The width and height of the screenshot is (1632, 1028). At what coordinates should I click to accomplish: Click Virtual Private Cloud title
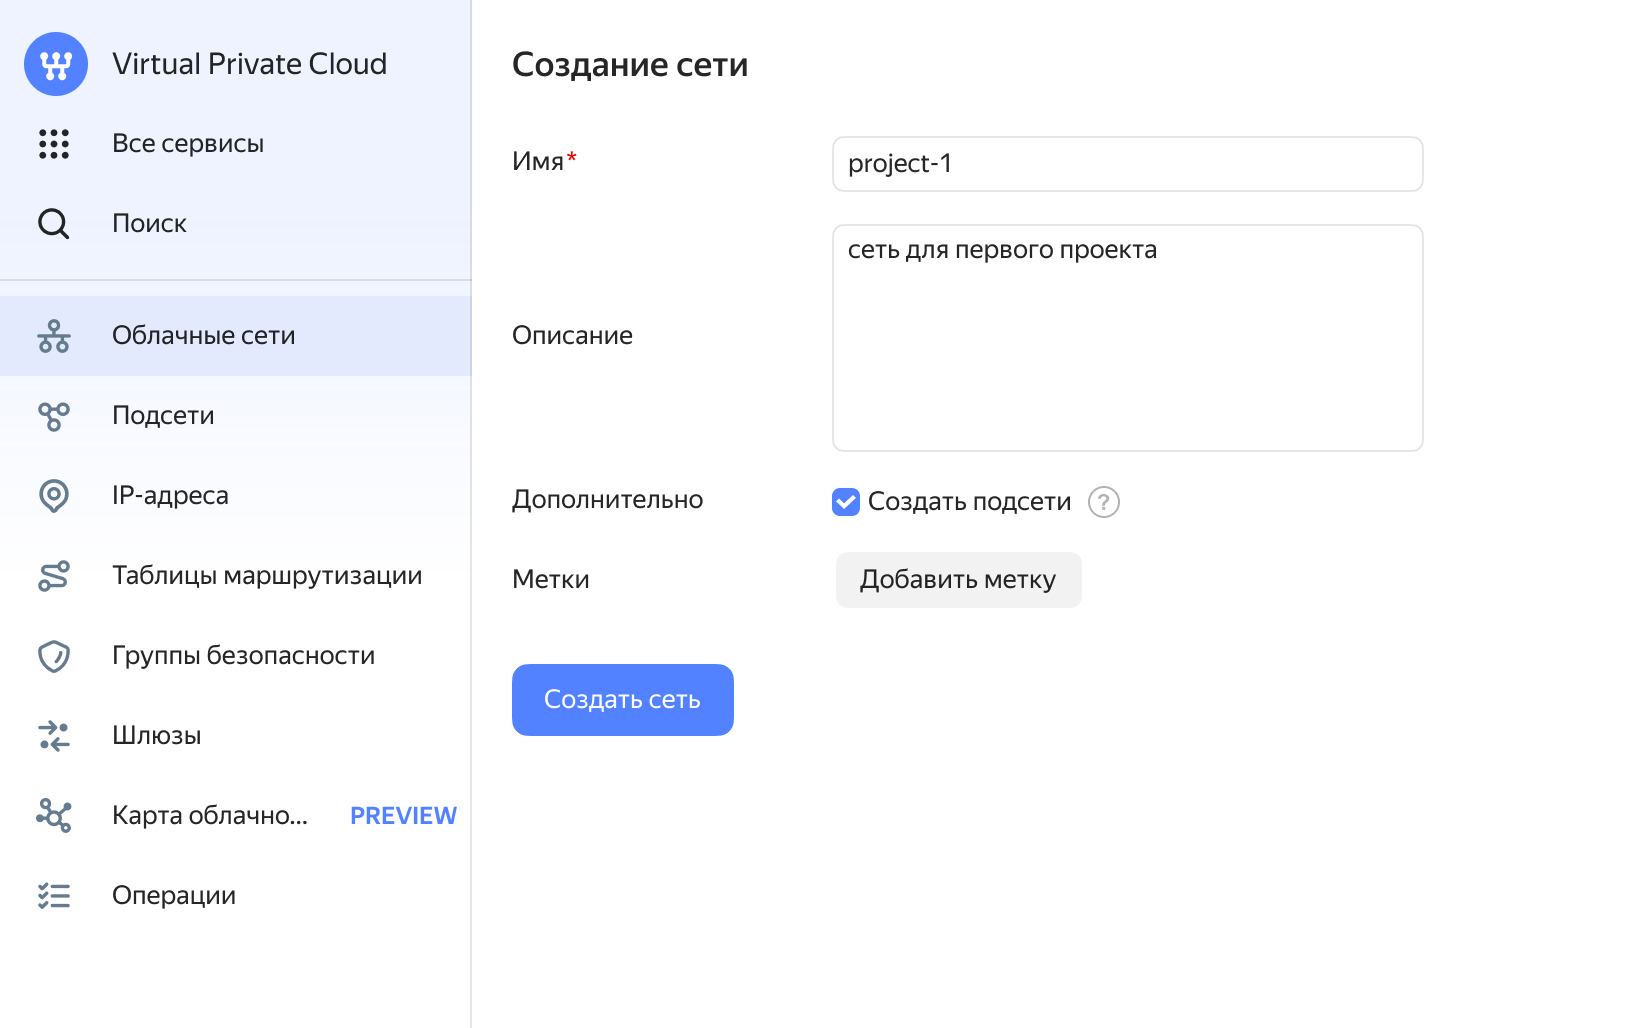point(250,64)
